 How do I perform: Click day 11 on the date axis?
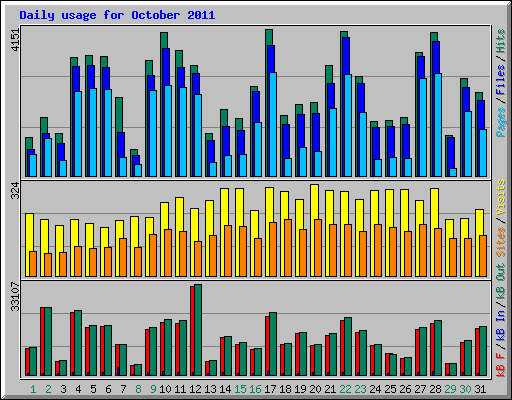point(180,389)
